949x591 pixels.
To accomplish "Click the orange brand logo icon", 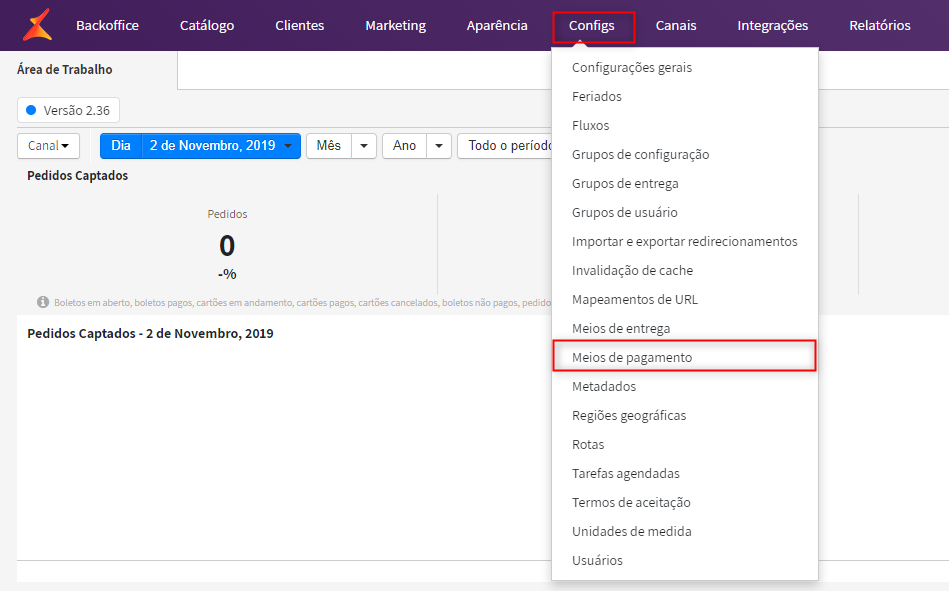I will coord(38,25).
